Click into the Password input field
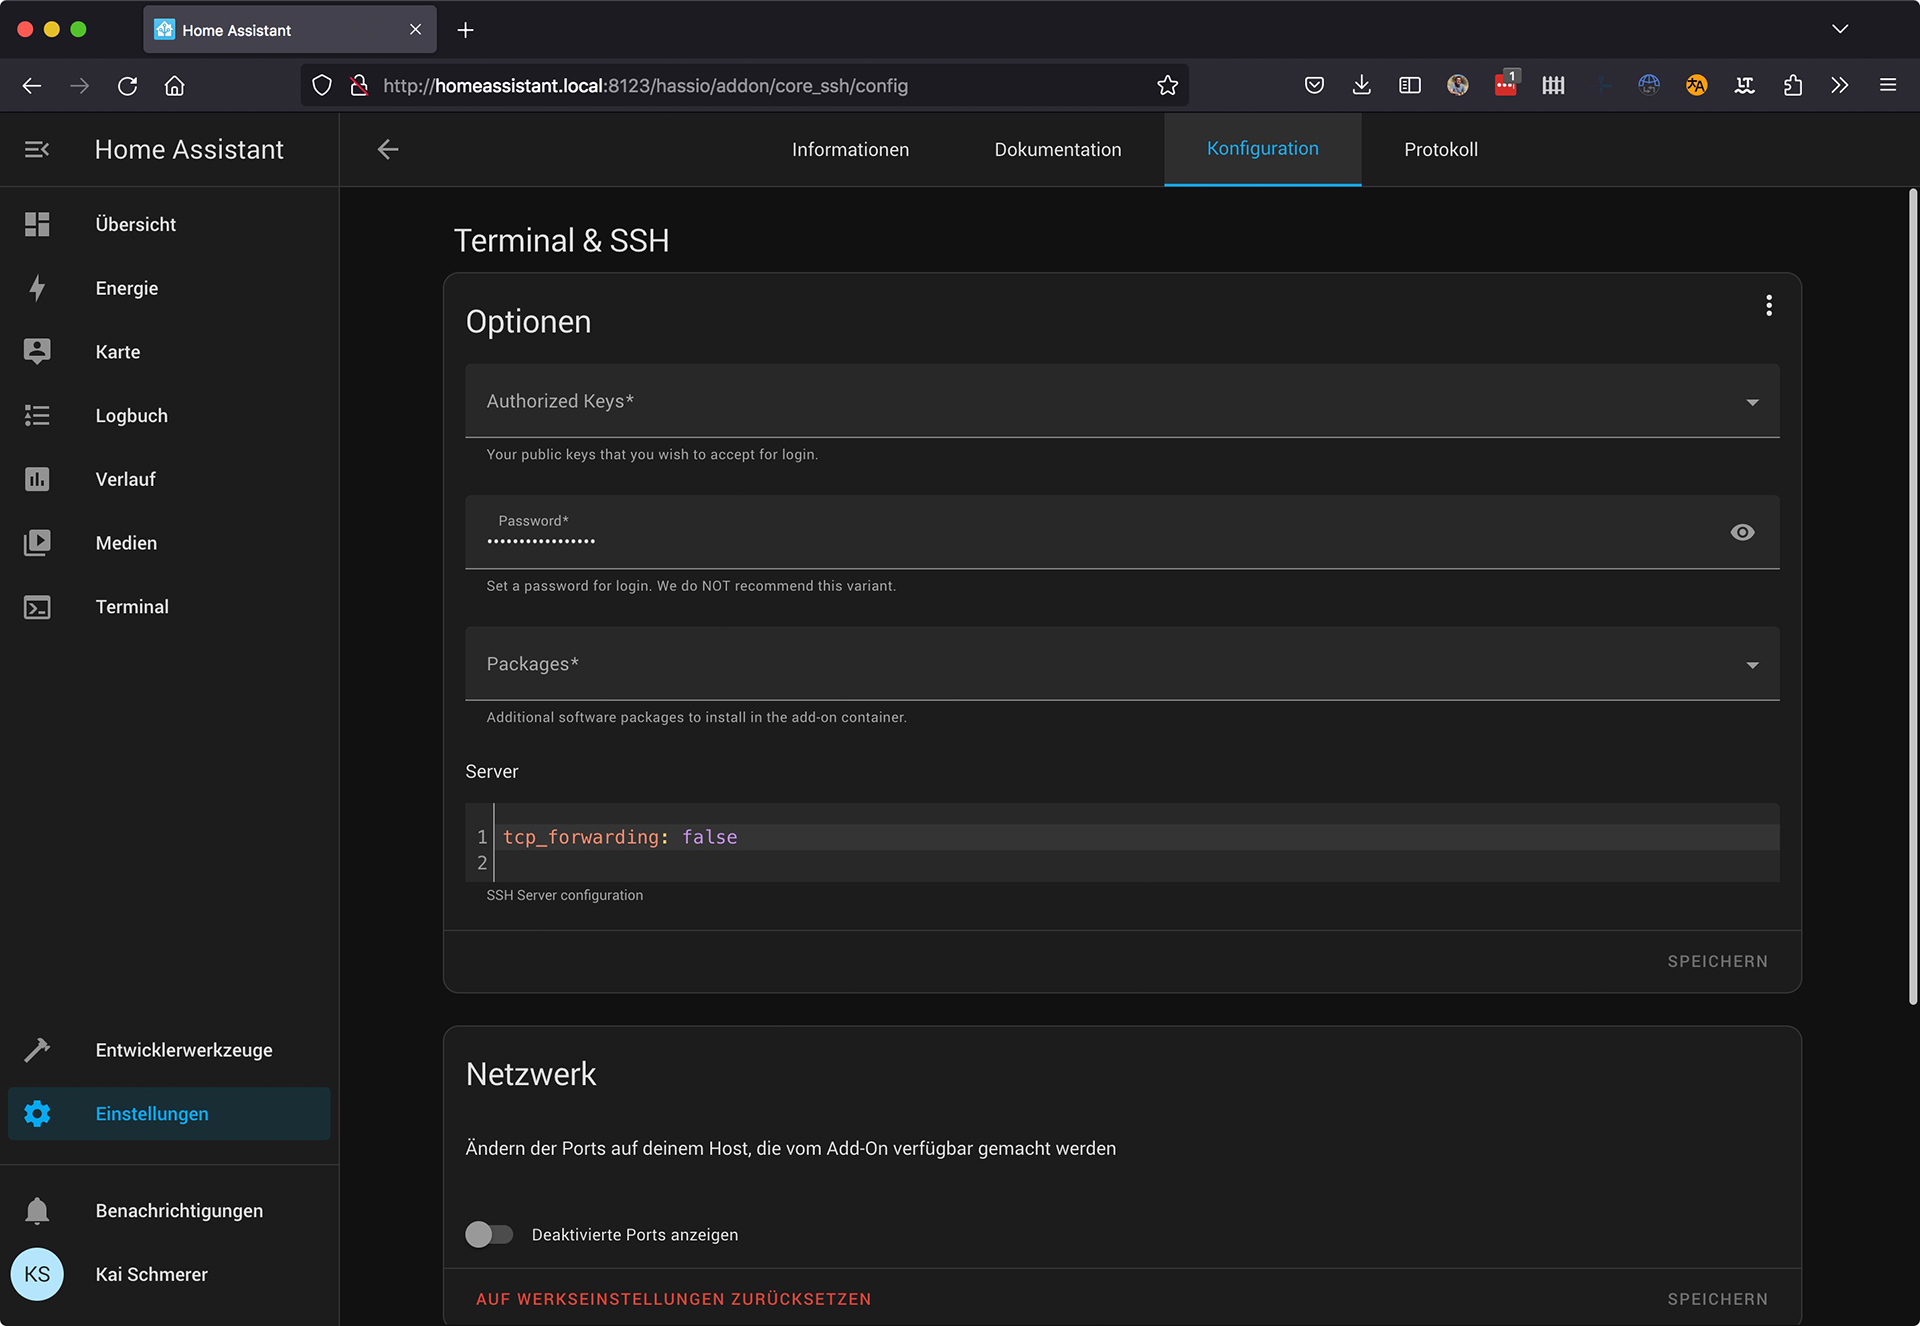Viewport: 1920px width, 1326px height. pos(1000,540)
